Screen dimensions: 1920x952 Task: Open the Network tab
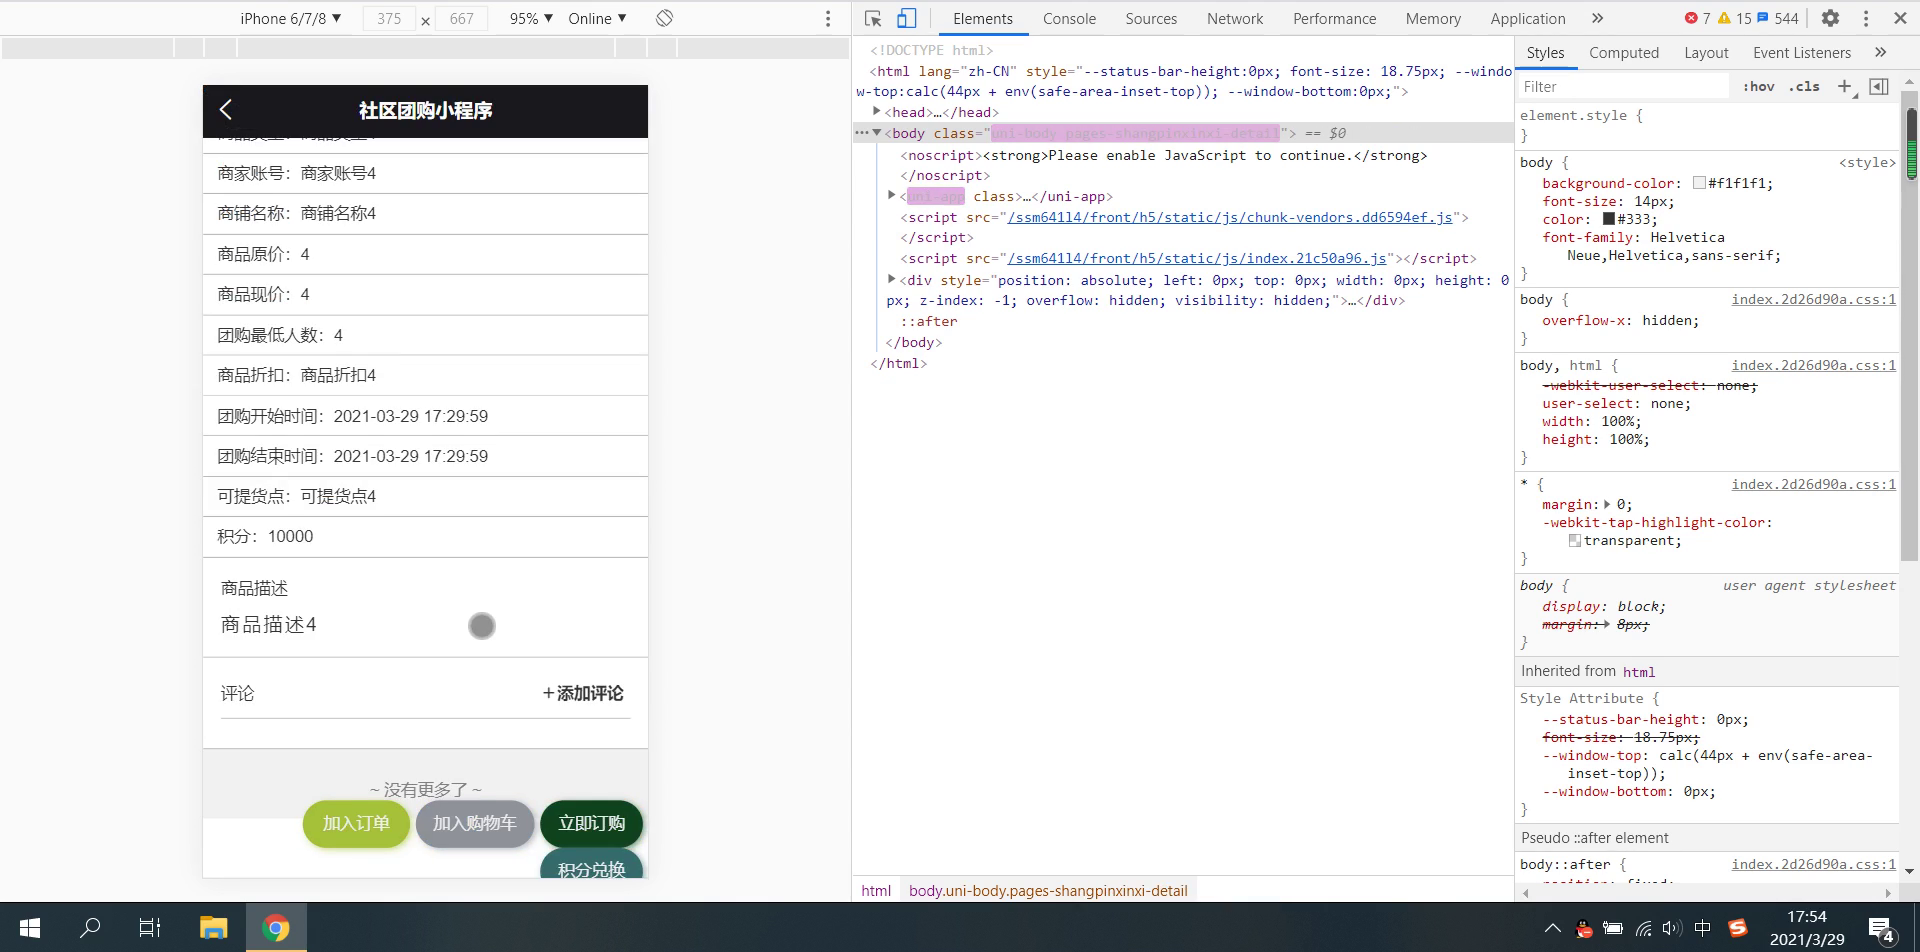1235,18
